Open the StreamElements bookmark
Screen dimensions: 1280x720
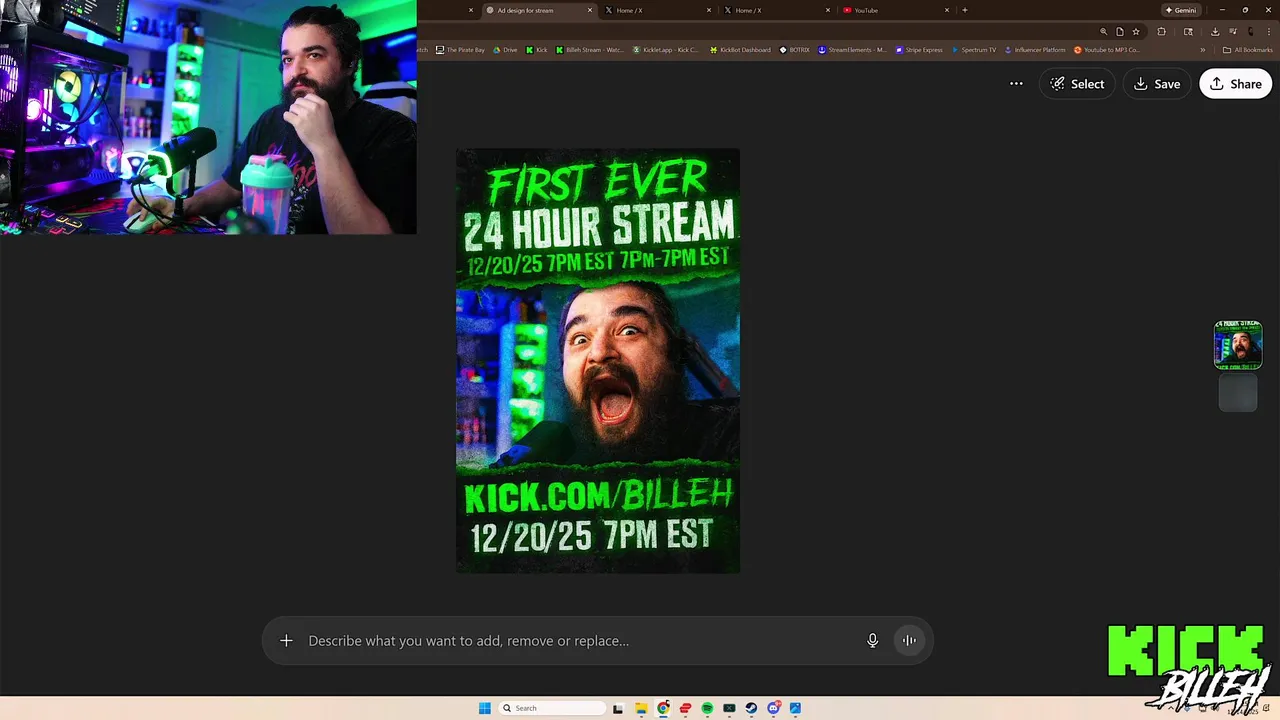(x=852, y=50)
